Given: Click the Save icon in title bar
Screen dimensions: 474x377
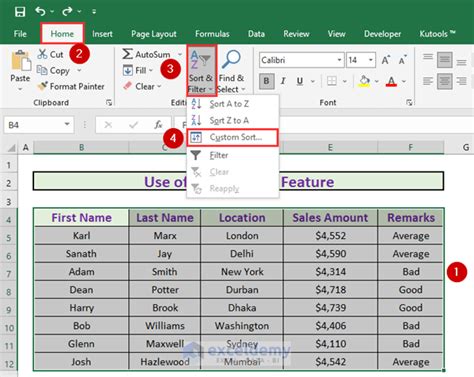Looking at the screenshot, I should point(20,12).
